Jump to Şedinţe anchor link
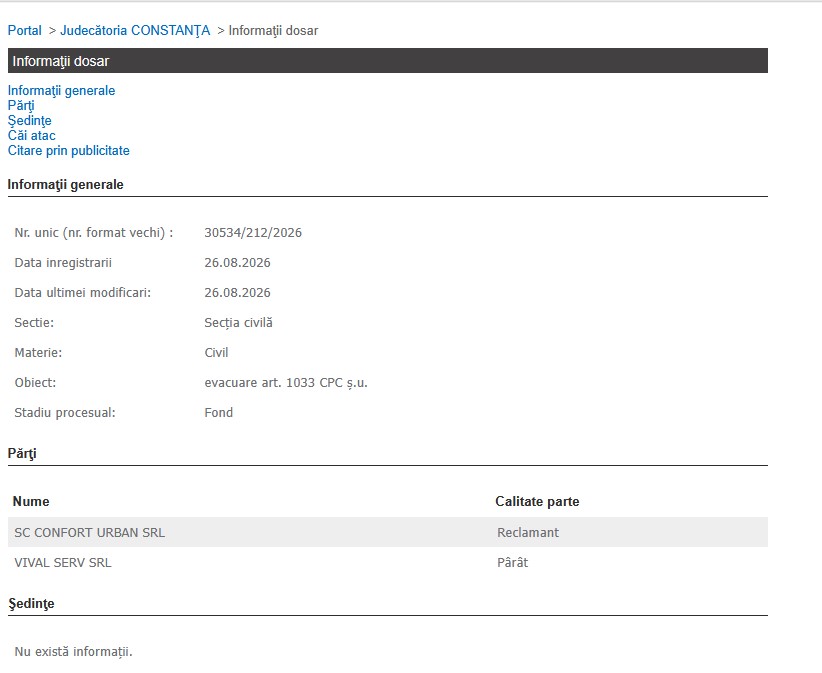 click(x=30, y=121)
